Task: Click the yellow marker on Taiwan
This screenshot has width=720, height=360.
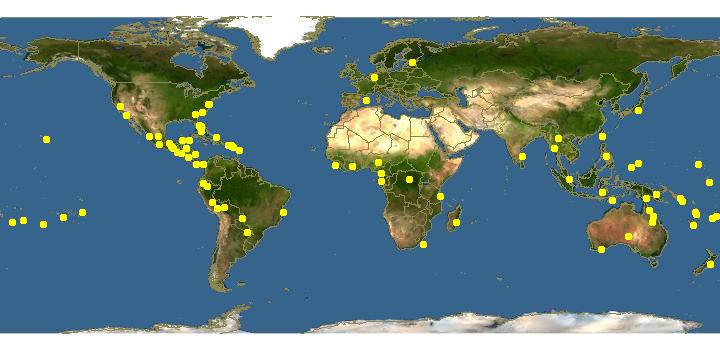Action: [602, 136]
